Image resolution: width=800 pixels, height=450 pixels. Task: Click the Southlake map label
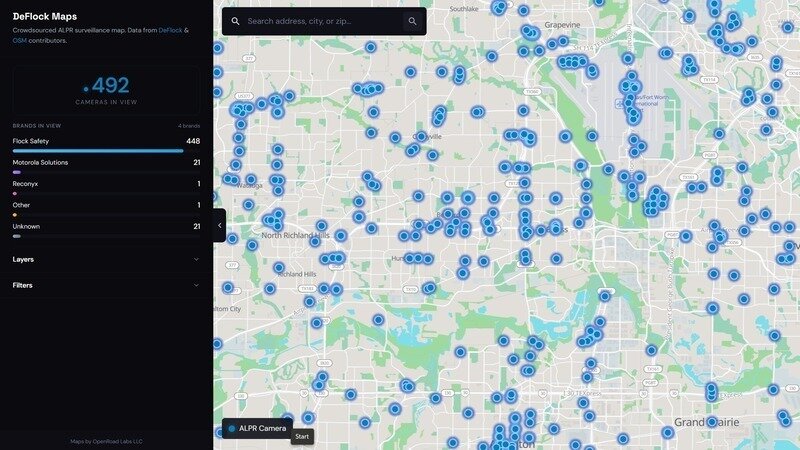464,9
